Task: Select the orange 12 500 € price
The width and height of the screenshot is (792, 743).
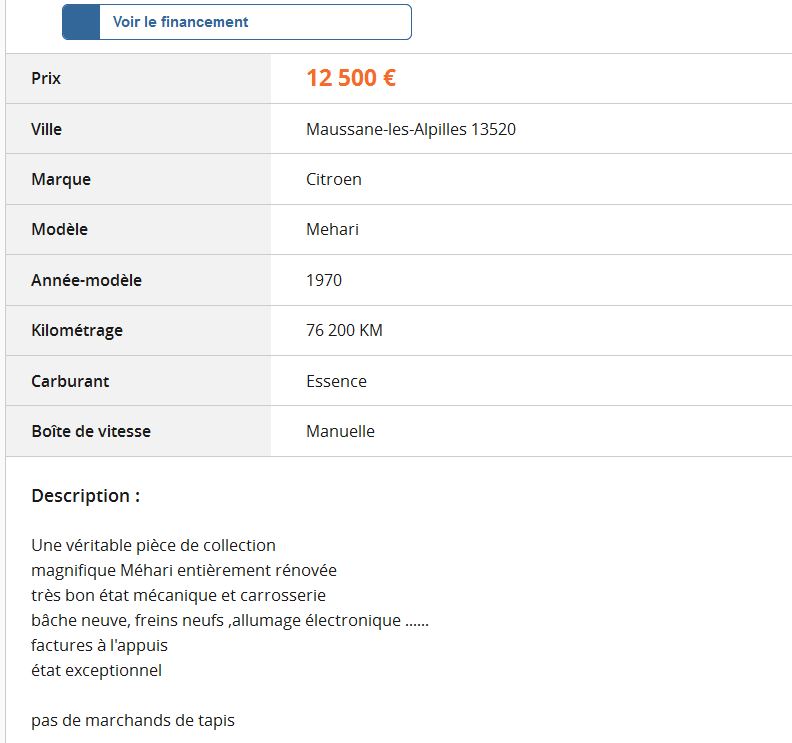Action: coord(351,78)
